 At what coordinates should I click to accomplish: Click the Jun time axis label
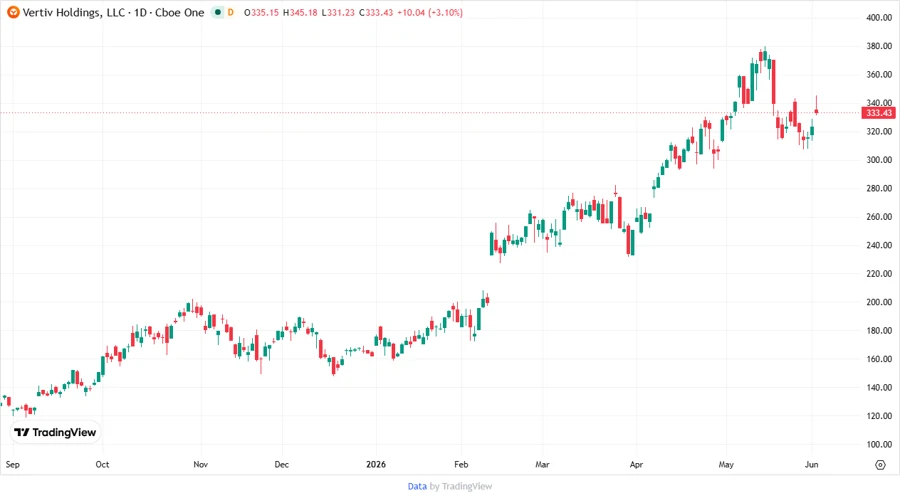811,464
